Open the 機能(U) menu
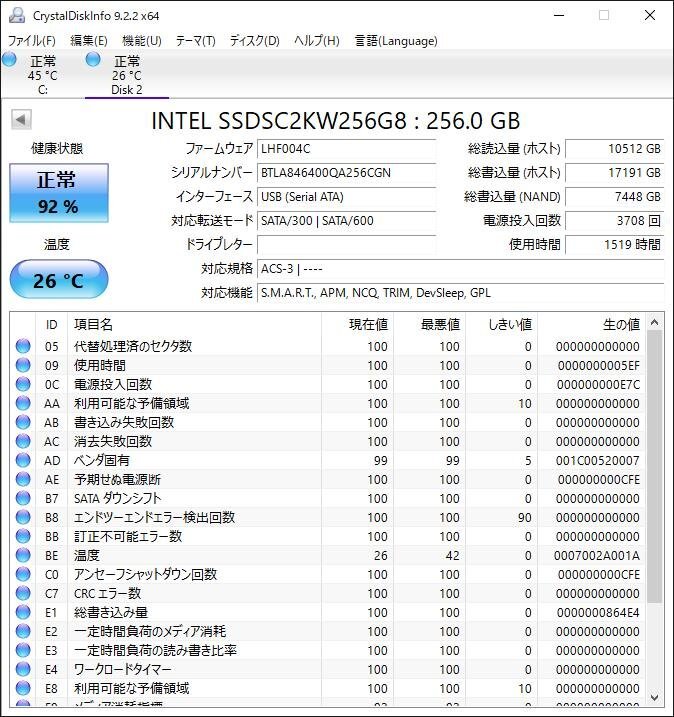This screenshot has width=674, height=717. point(142,41)
